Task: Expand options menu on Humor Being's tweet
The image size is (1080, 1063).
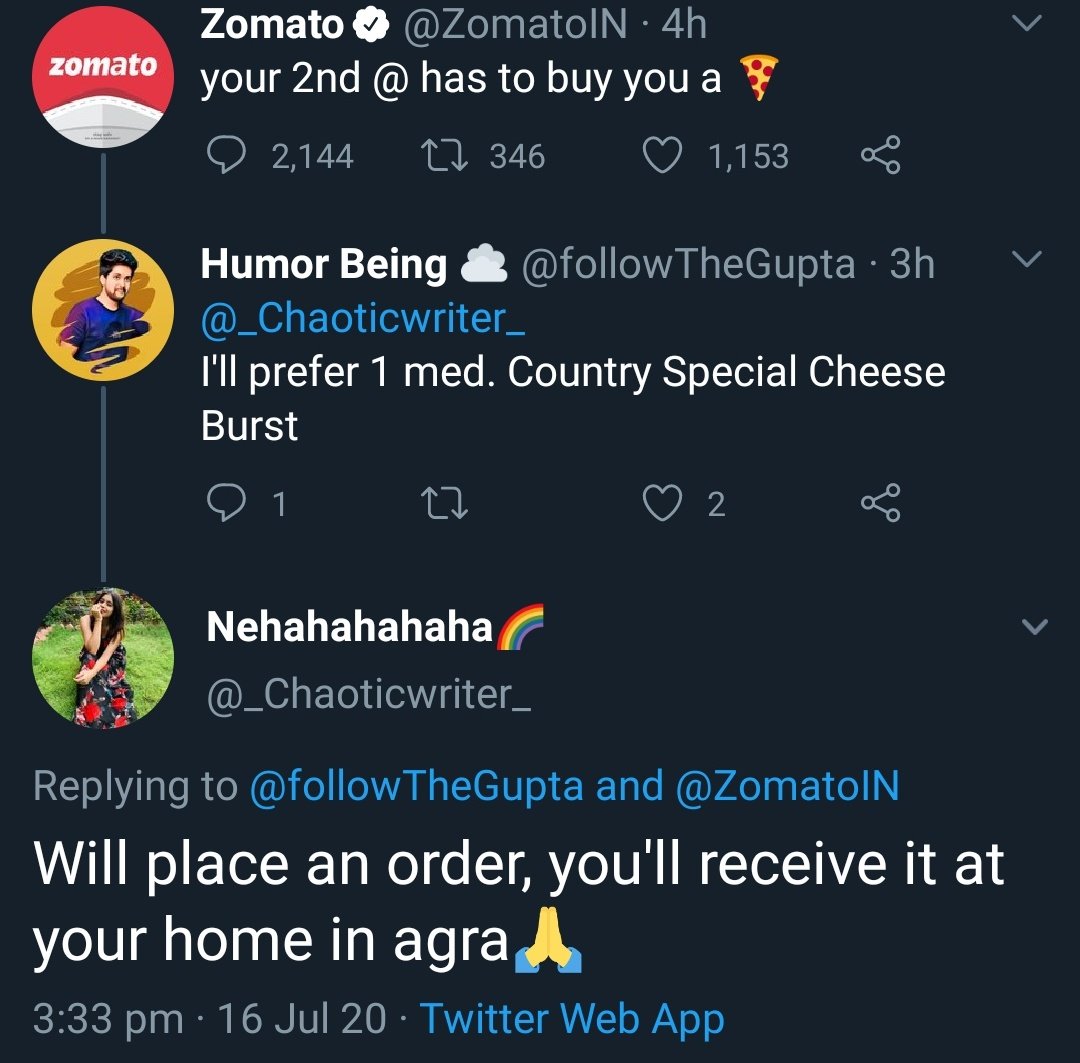Action: [1028, 261]
